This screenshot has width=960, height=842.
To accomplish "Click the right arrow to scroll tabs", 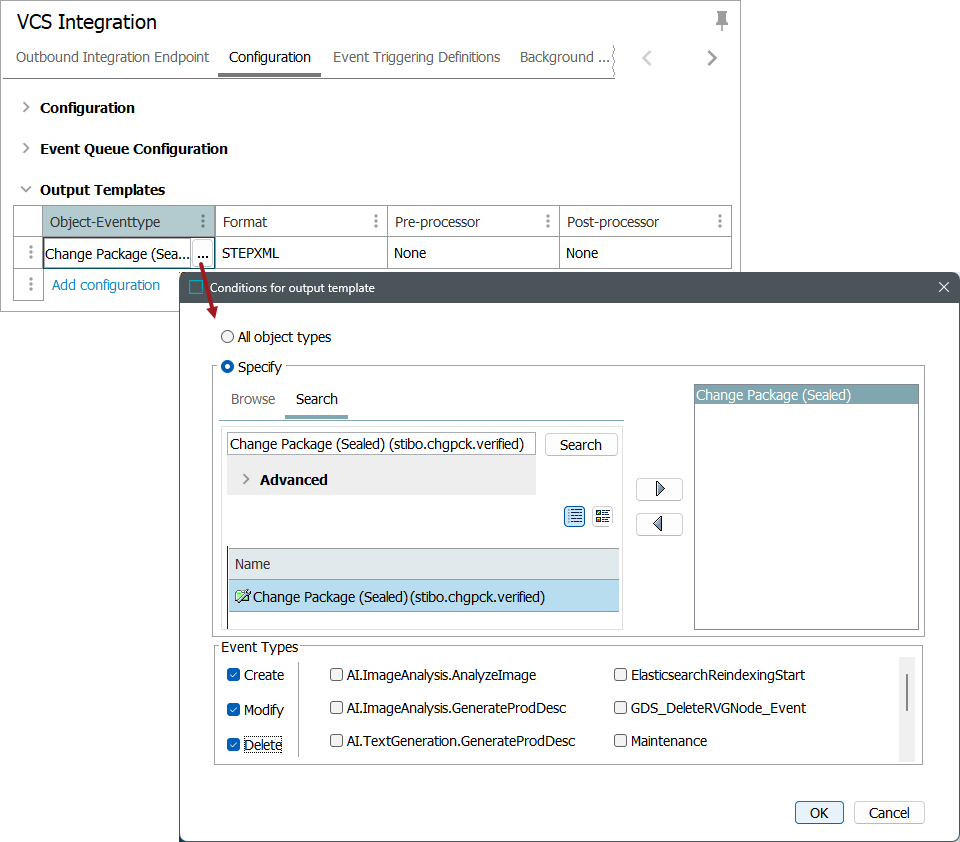I will pos(712,58).
